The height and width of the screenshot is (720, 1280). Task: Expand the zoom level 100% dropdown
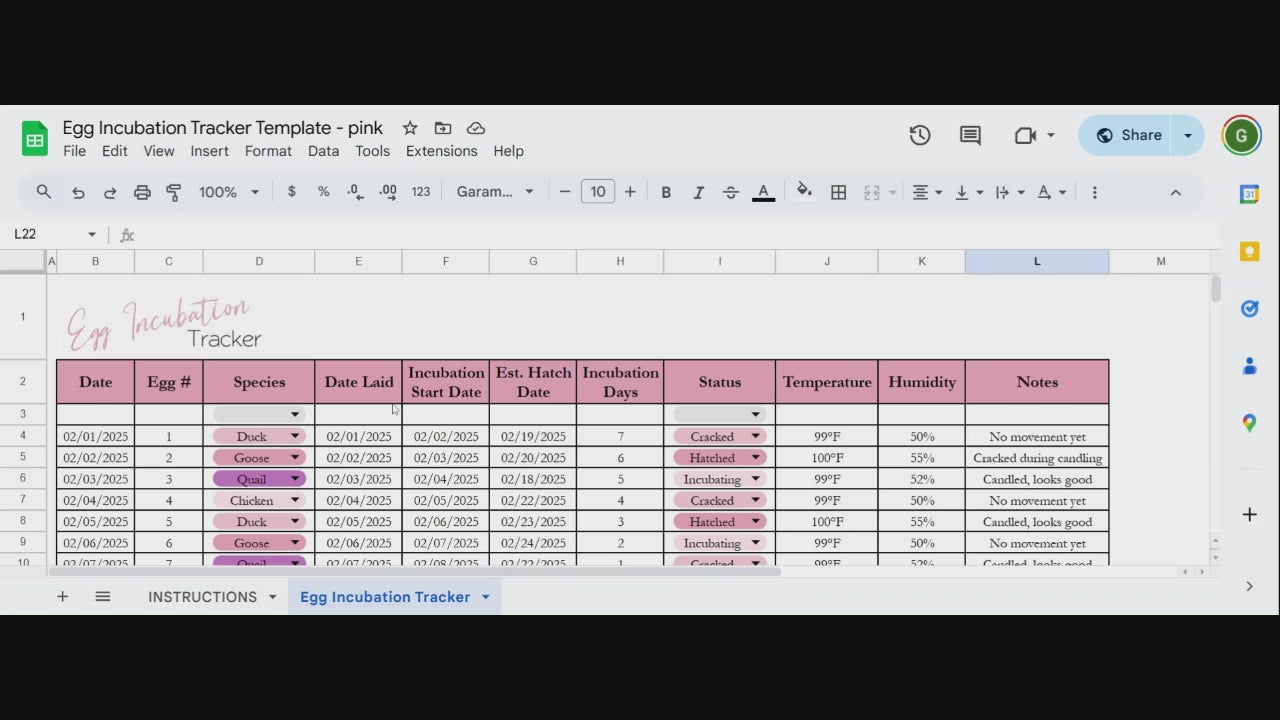[x=229, y=192]
